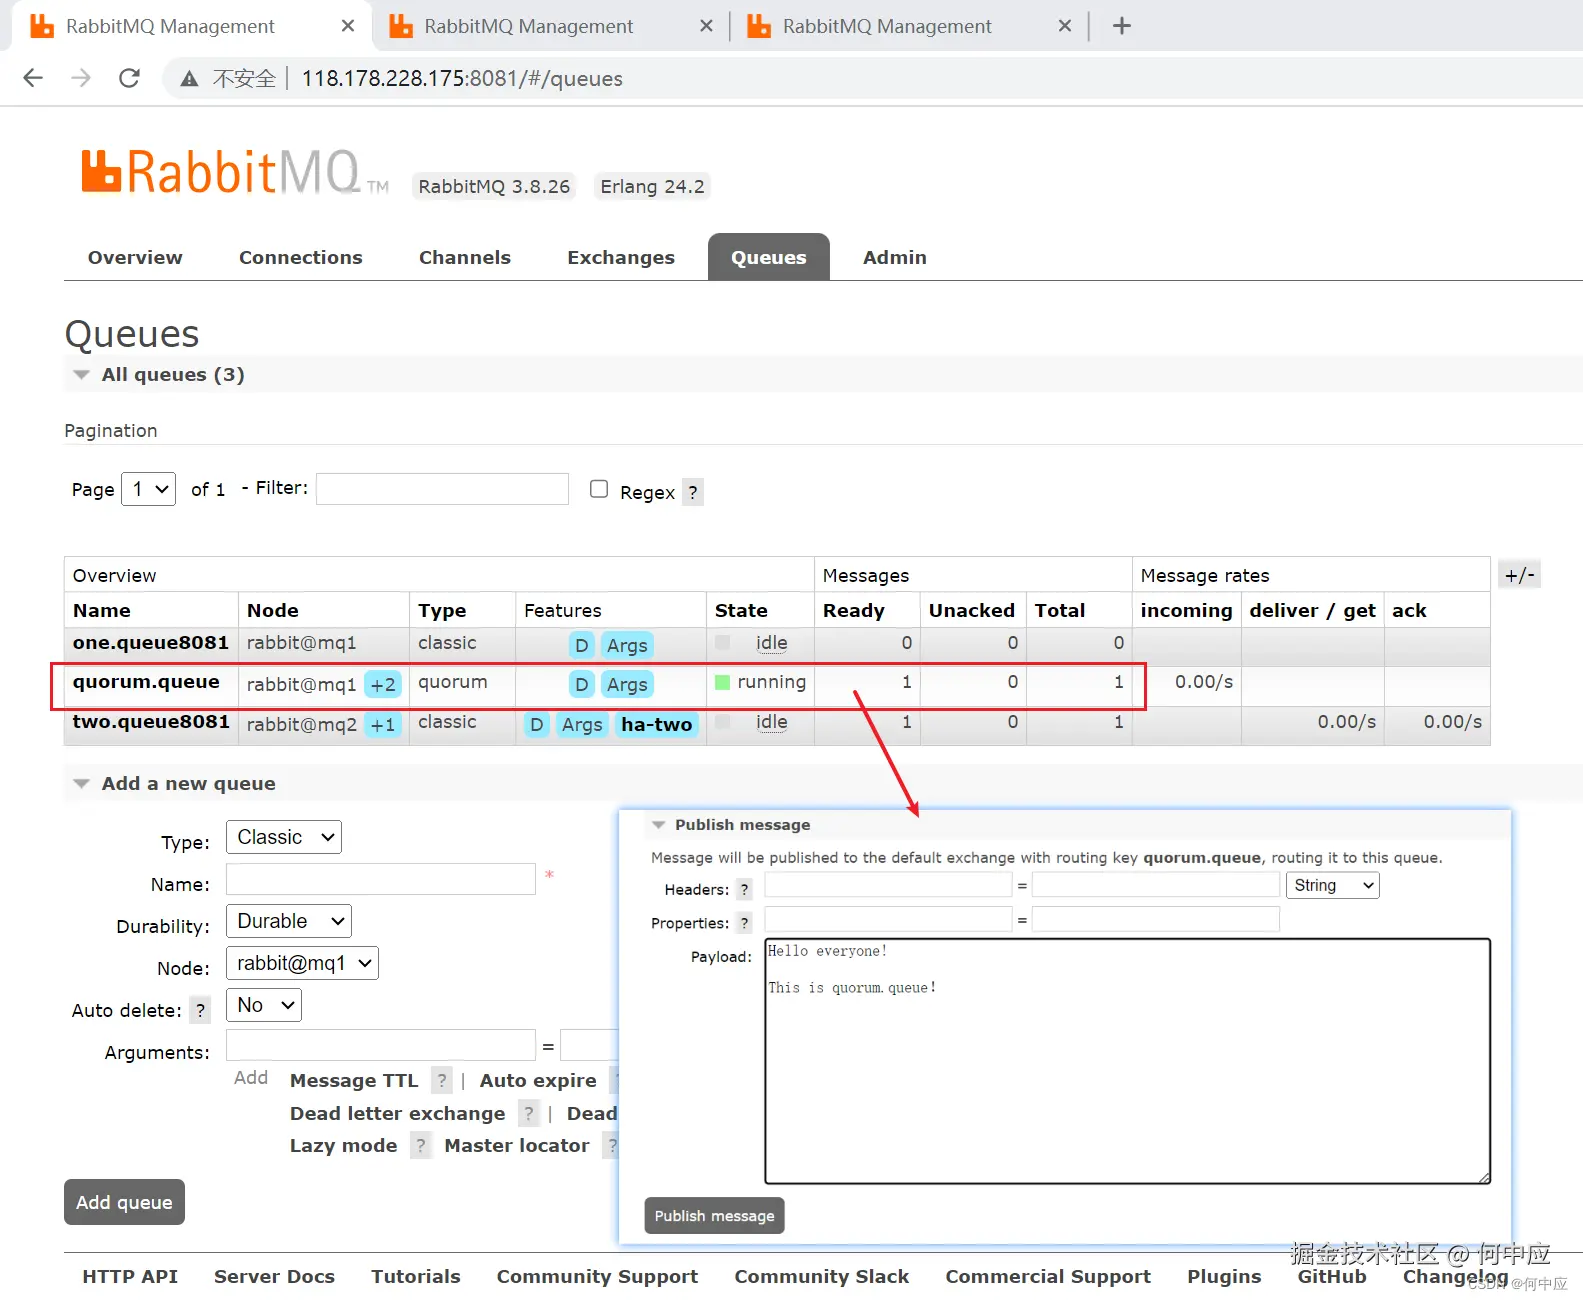The height and width of the screenshot is (1300, 1583).
Task: Click the browser address bar URL
Action: point(462,79)
